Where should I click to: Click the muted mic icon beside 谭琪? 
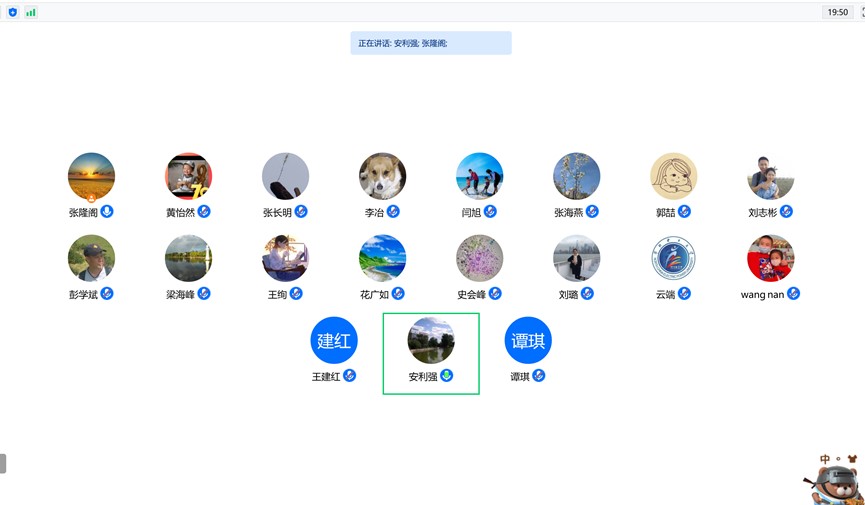(539, 376)
